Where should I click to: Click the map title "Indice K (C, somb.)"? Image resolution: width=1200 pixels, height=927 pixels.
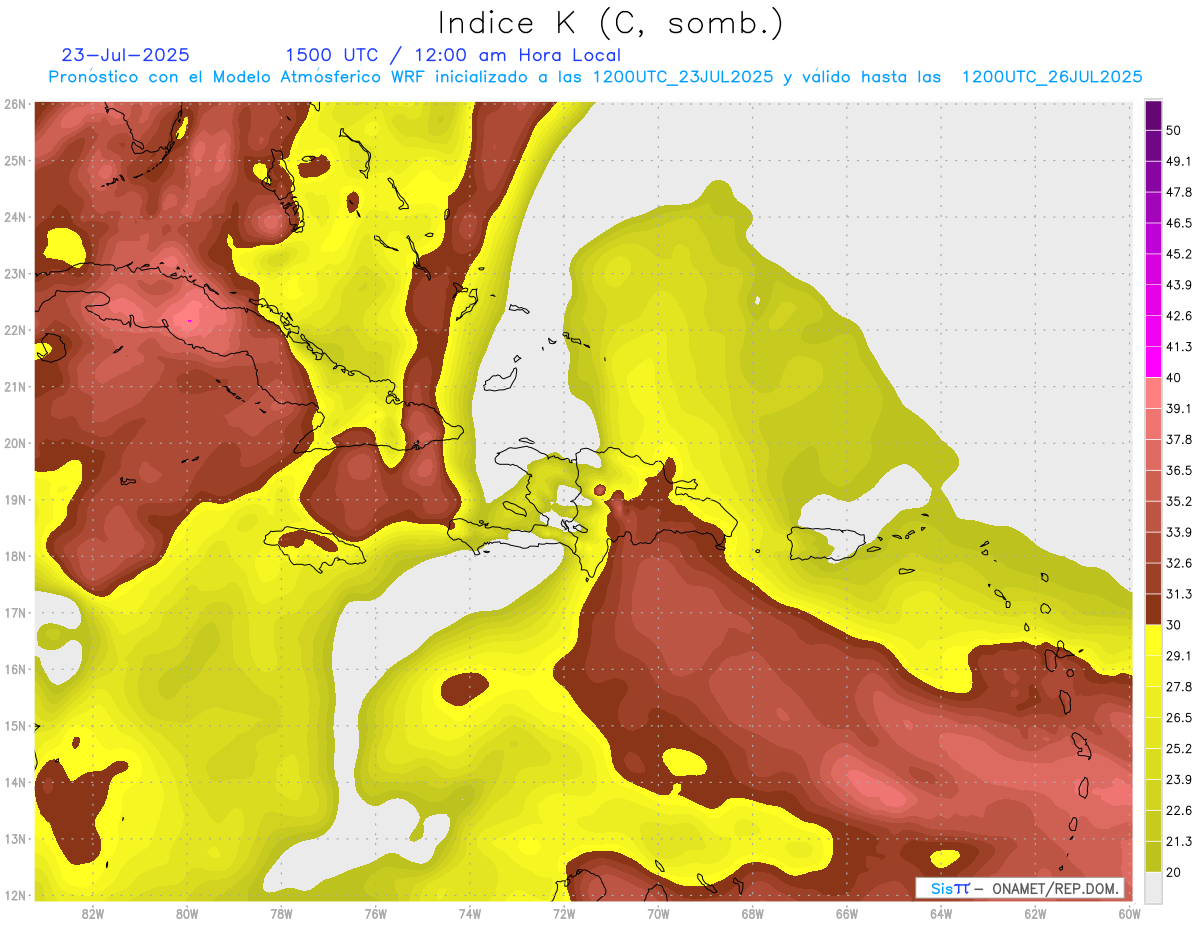[x=610, y=22]
